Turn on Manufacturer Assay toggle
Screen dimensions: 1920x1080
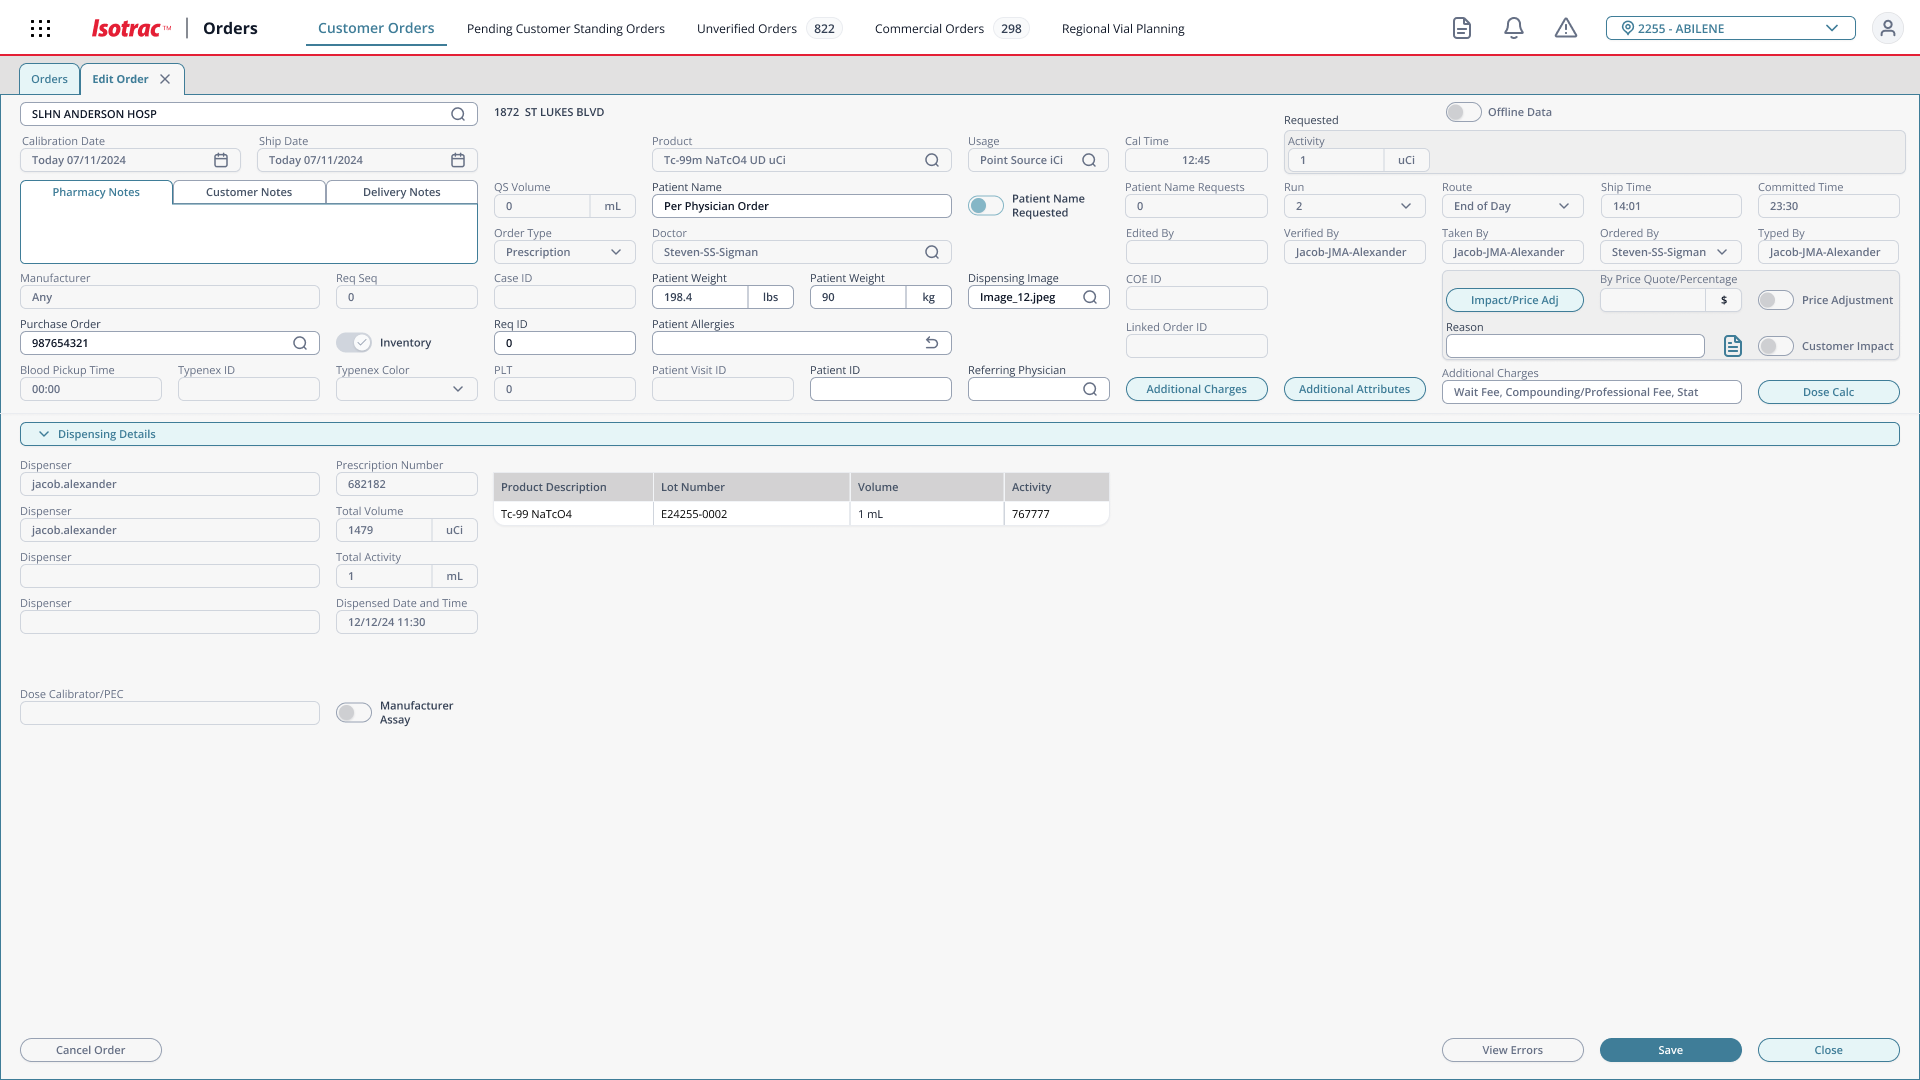pyautogui.click(x=353, y=713)
